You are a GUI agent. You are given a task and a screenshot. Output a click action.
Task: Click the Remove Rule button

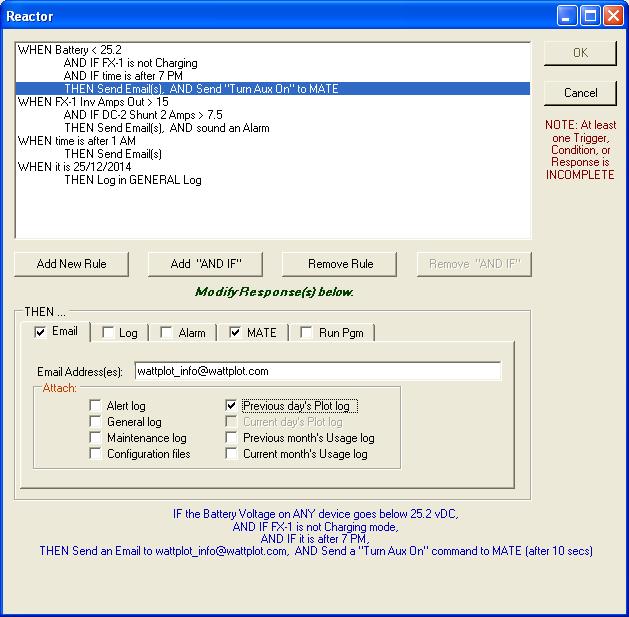coord(341,264)
